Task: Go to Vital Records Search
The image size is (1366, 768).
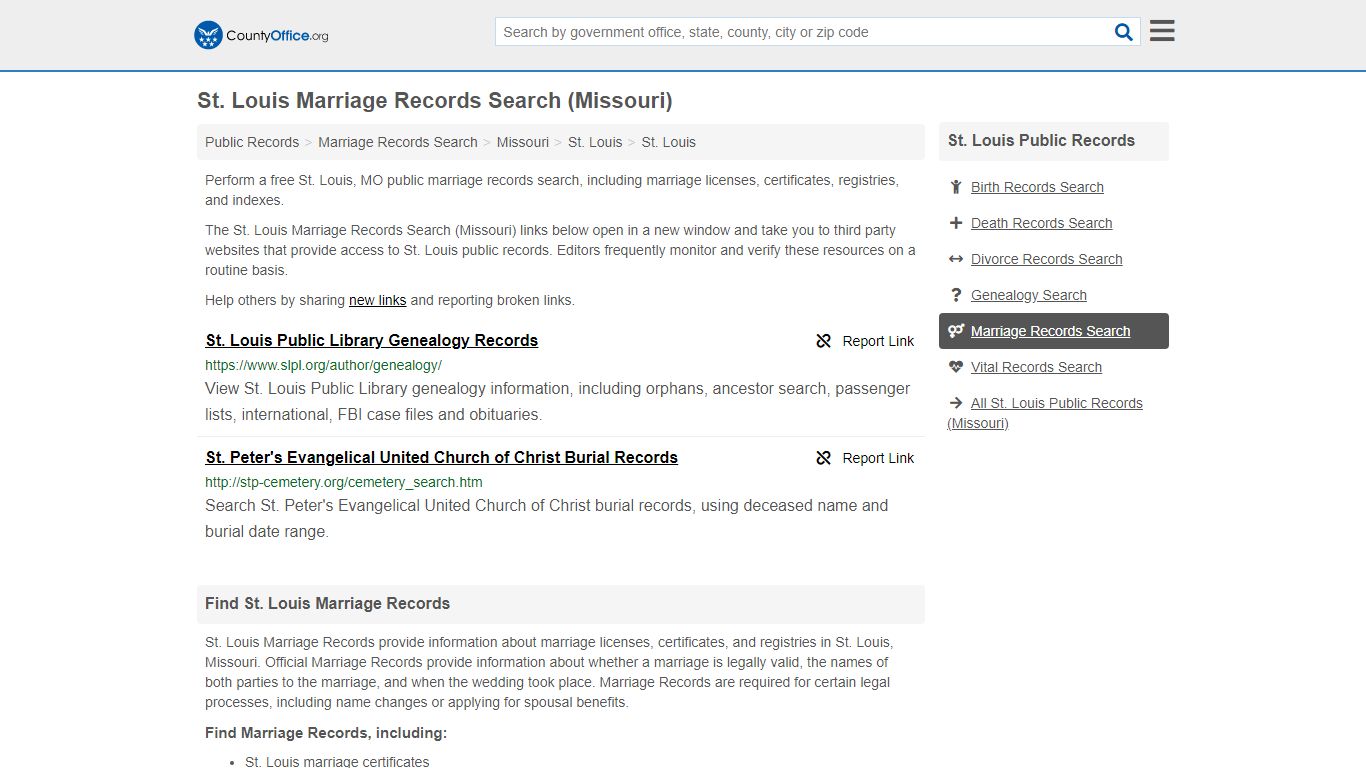Action: point(1036,367)
